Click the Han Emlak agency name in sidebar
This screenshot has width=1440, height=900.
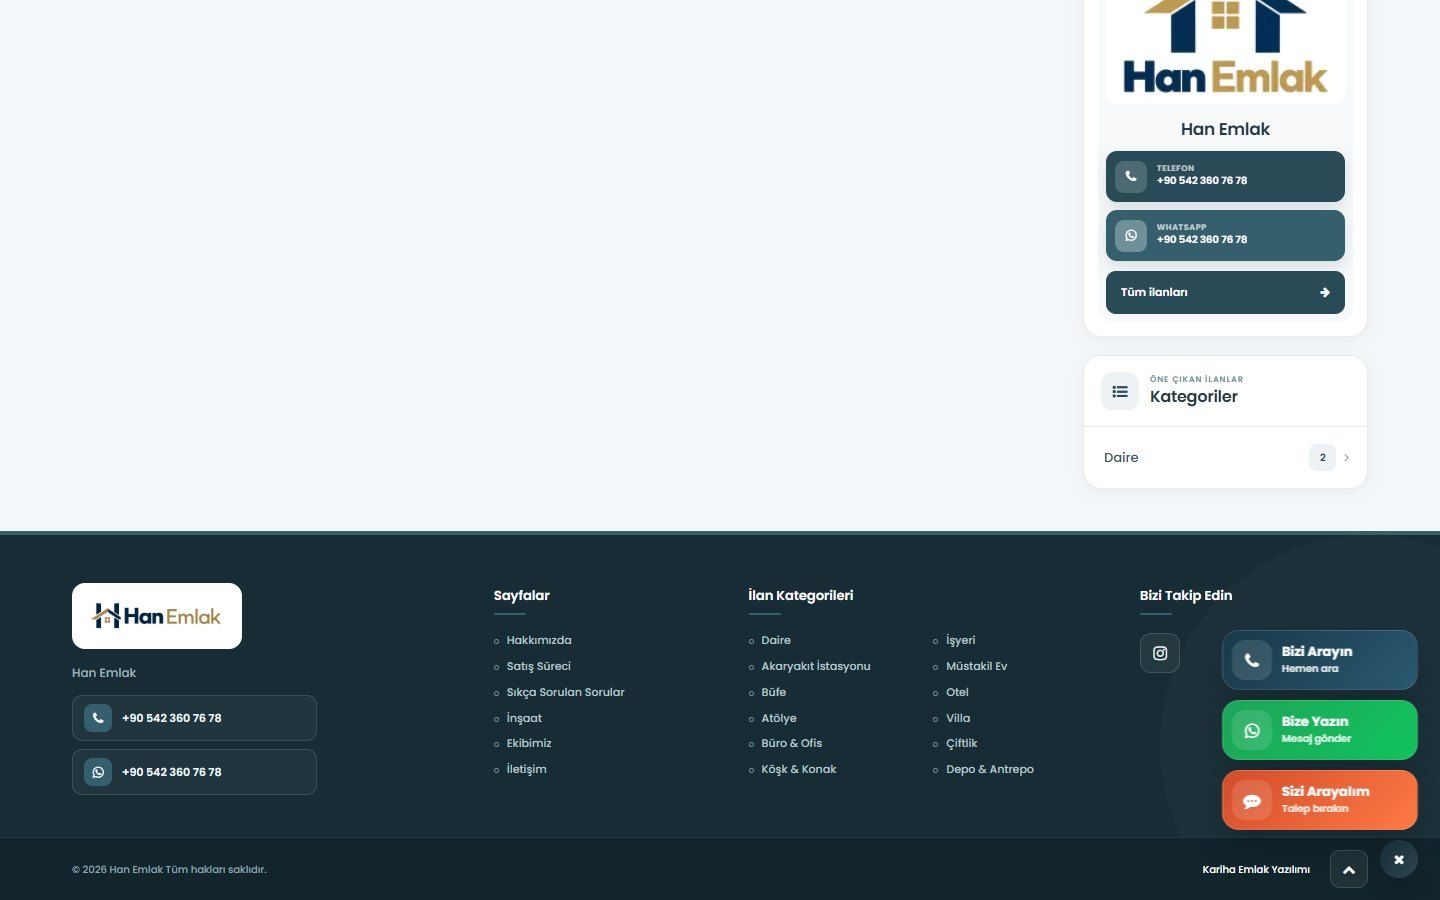pos(1225,129)
